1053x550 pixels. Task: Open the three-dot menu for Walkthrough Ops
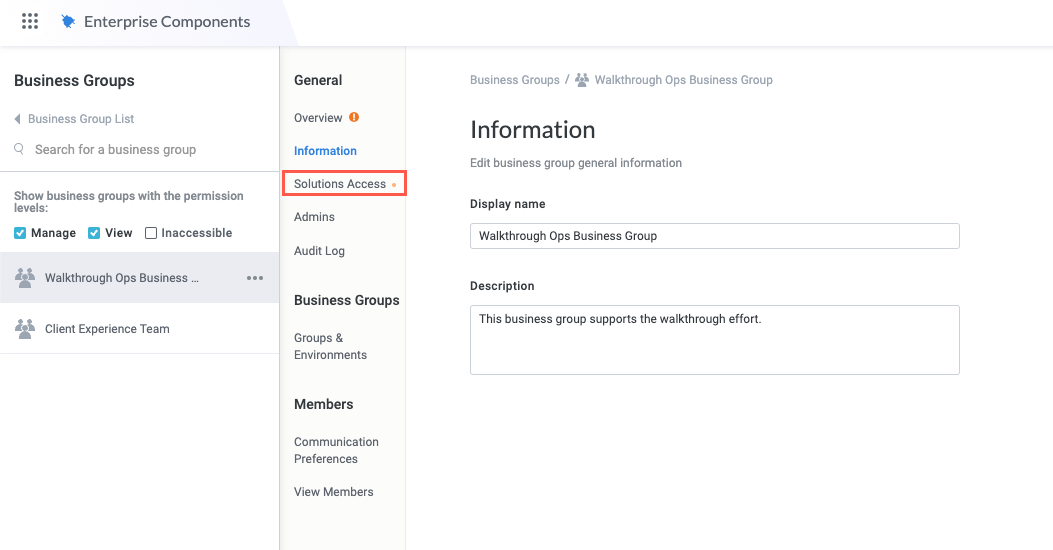pos(255,278)
